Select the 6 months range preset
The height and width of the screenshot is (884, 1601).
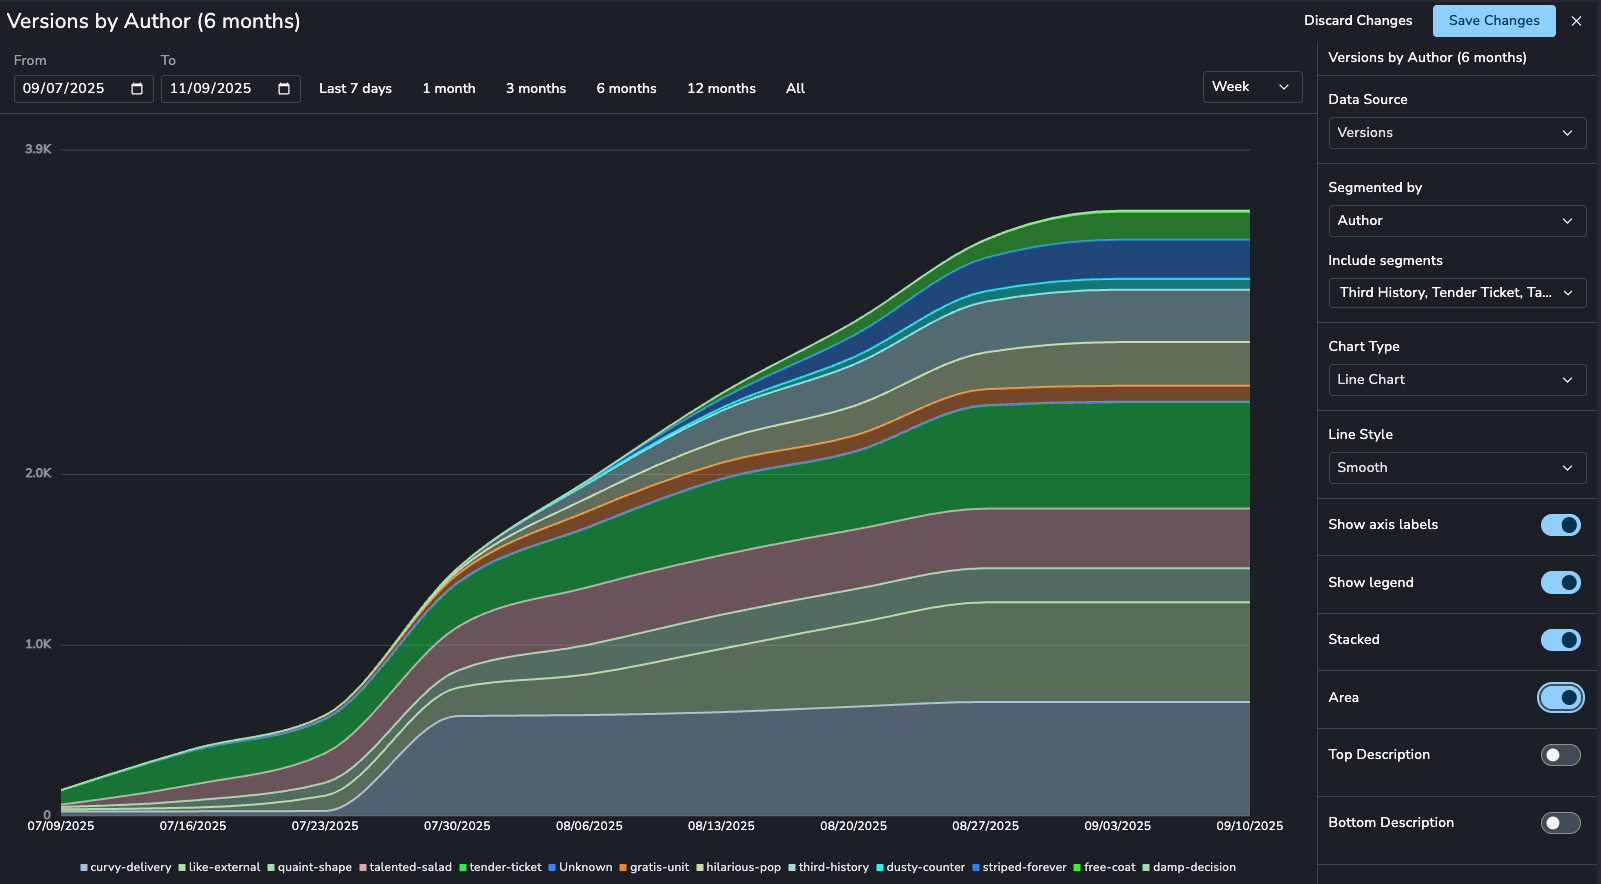click(x=626, y=89)
